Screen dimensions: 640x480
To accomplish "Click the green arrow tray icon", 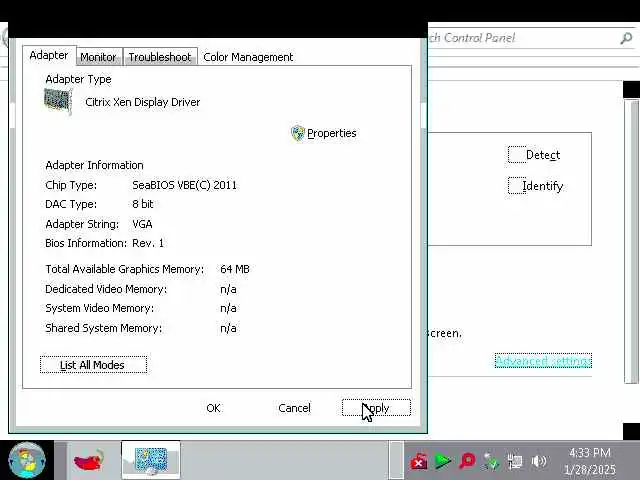I will pyautogui.click(x=443, y=462).
